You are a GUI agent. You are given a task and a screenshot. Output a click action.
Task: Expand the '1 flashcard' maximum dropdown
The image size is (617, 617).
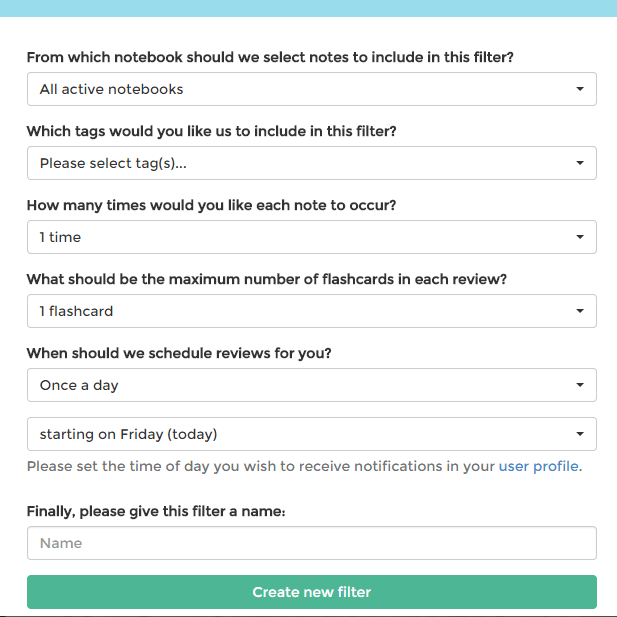(x=312, y=311)
